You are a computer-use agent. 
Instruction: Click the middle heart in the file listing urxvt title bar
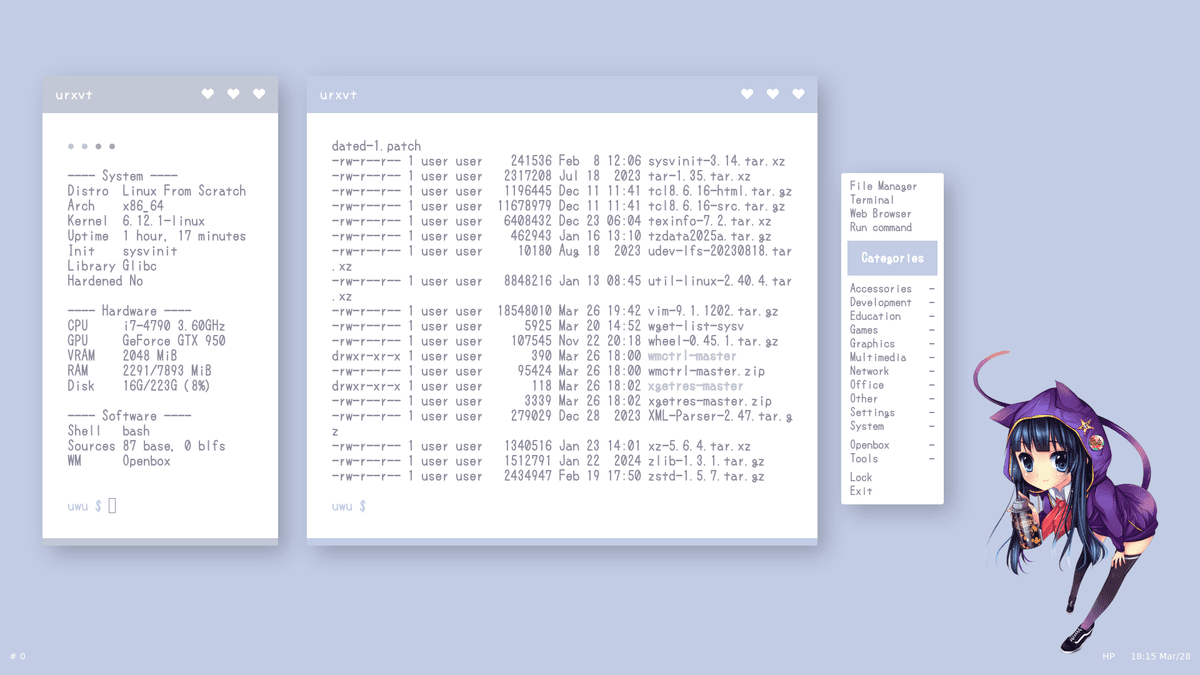772,94
